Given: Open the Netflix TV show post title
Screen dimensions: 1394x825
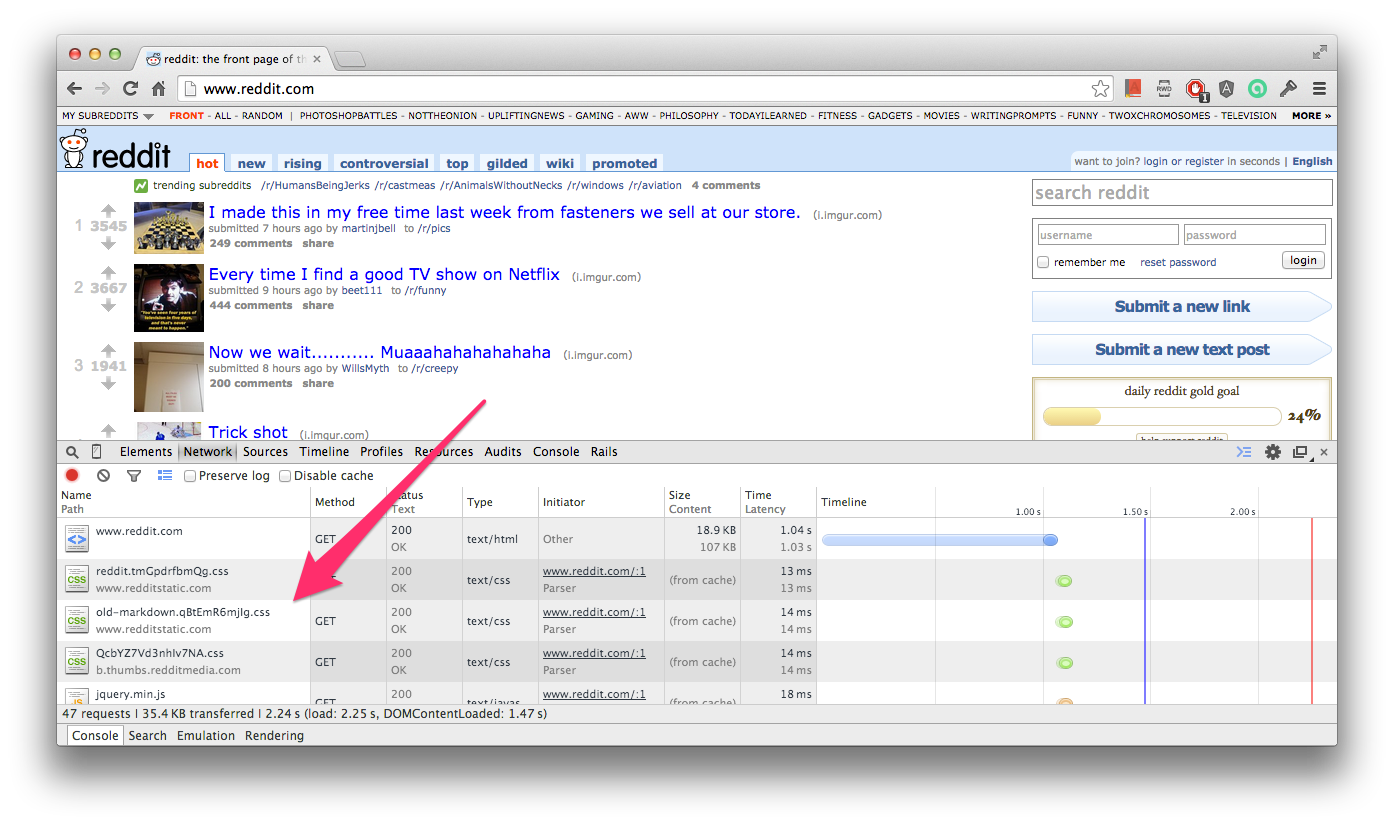Looking at the screenshot, I should (384, 274).
